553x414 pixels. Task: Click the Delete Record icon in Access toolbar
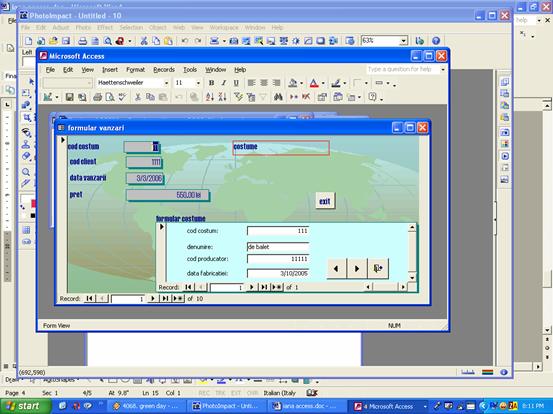point(306,97)
